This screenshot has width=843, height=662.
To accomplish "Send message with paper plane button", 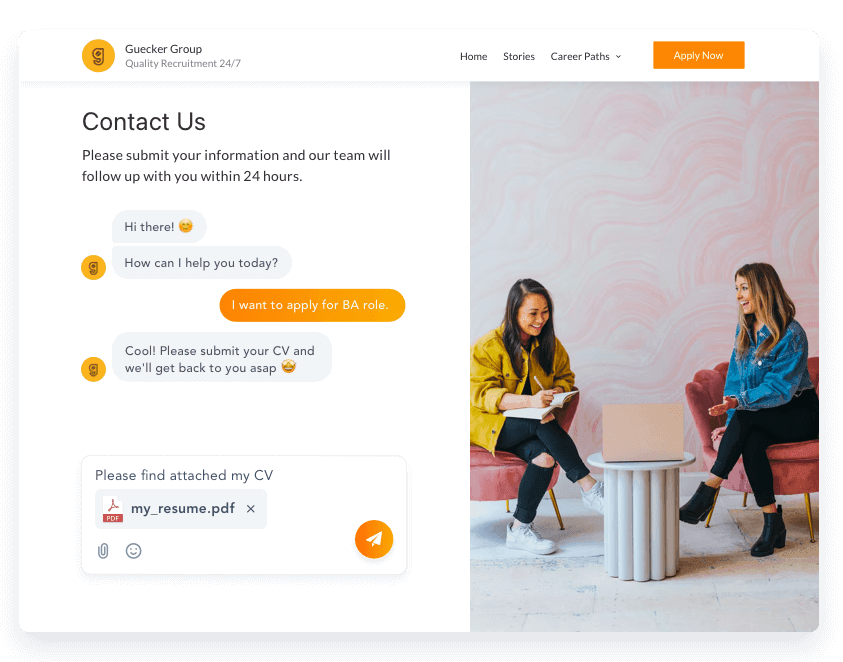I will point(374,539).
